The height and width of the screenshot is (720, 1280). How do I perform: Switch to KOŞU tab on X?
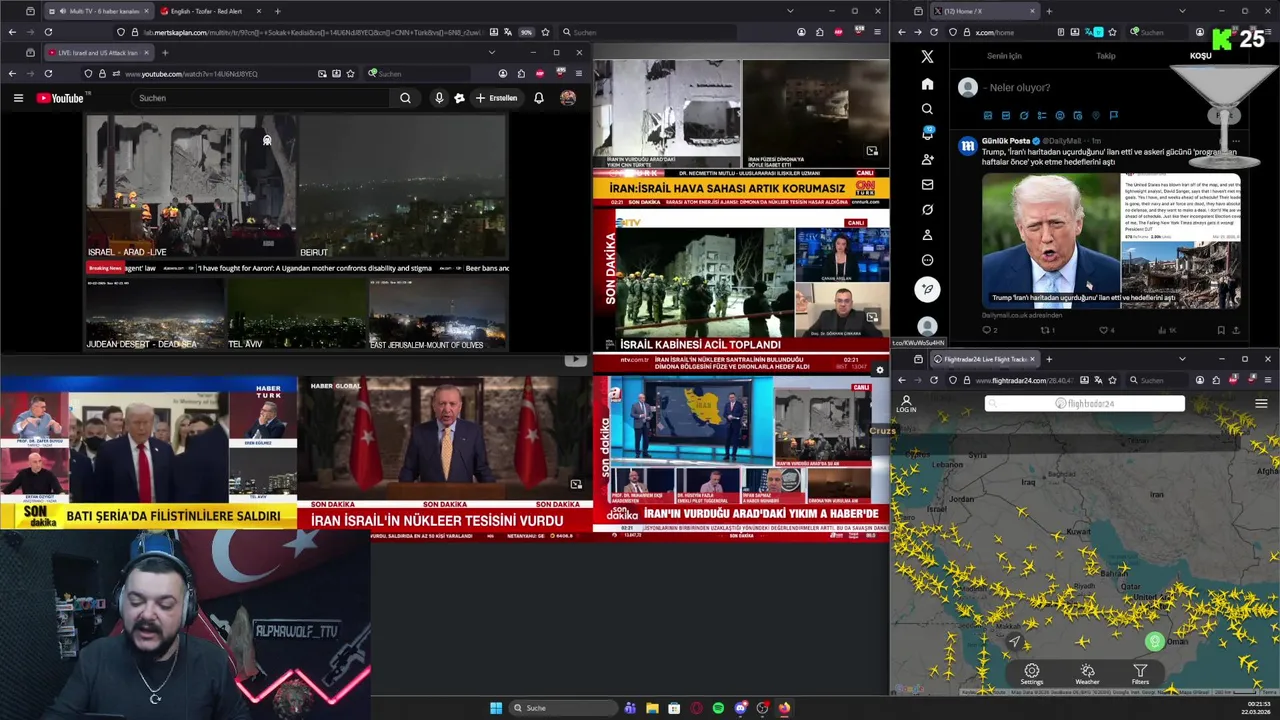click(1200, 56)
